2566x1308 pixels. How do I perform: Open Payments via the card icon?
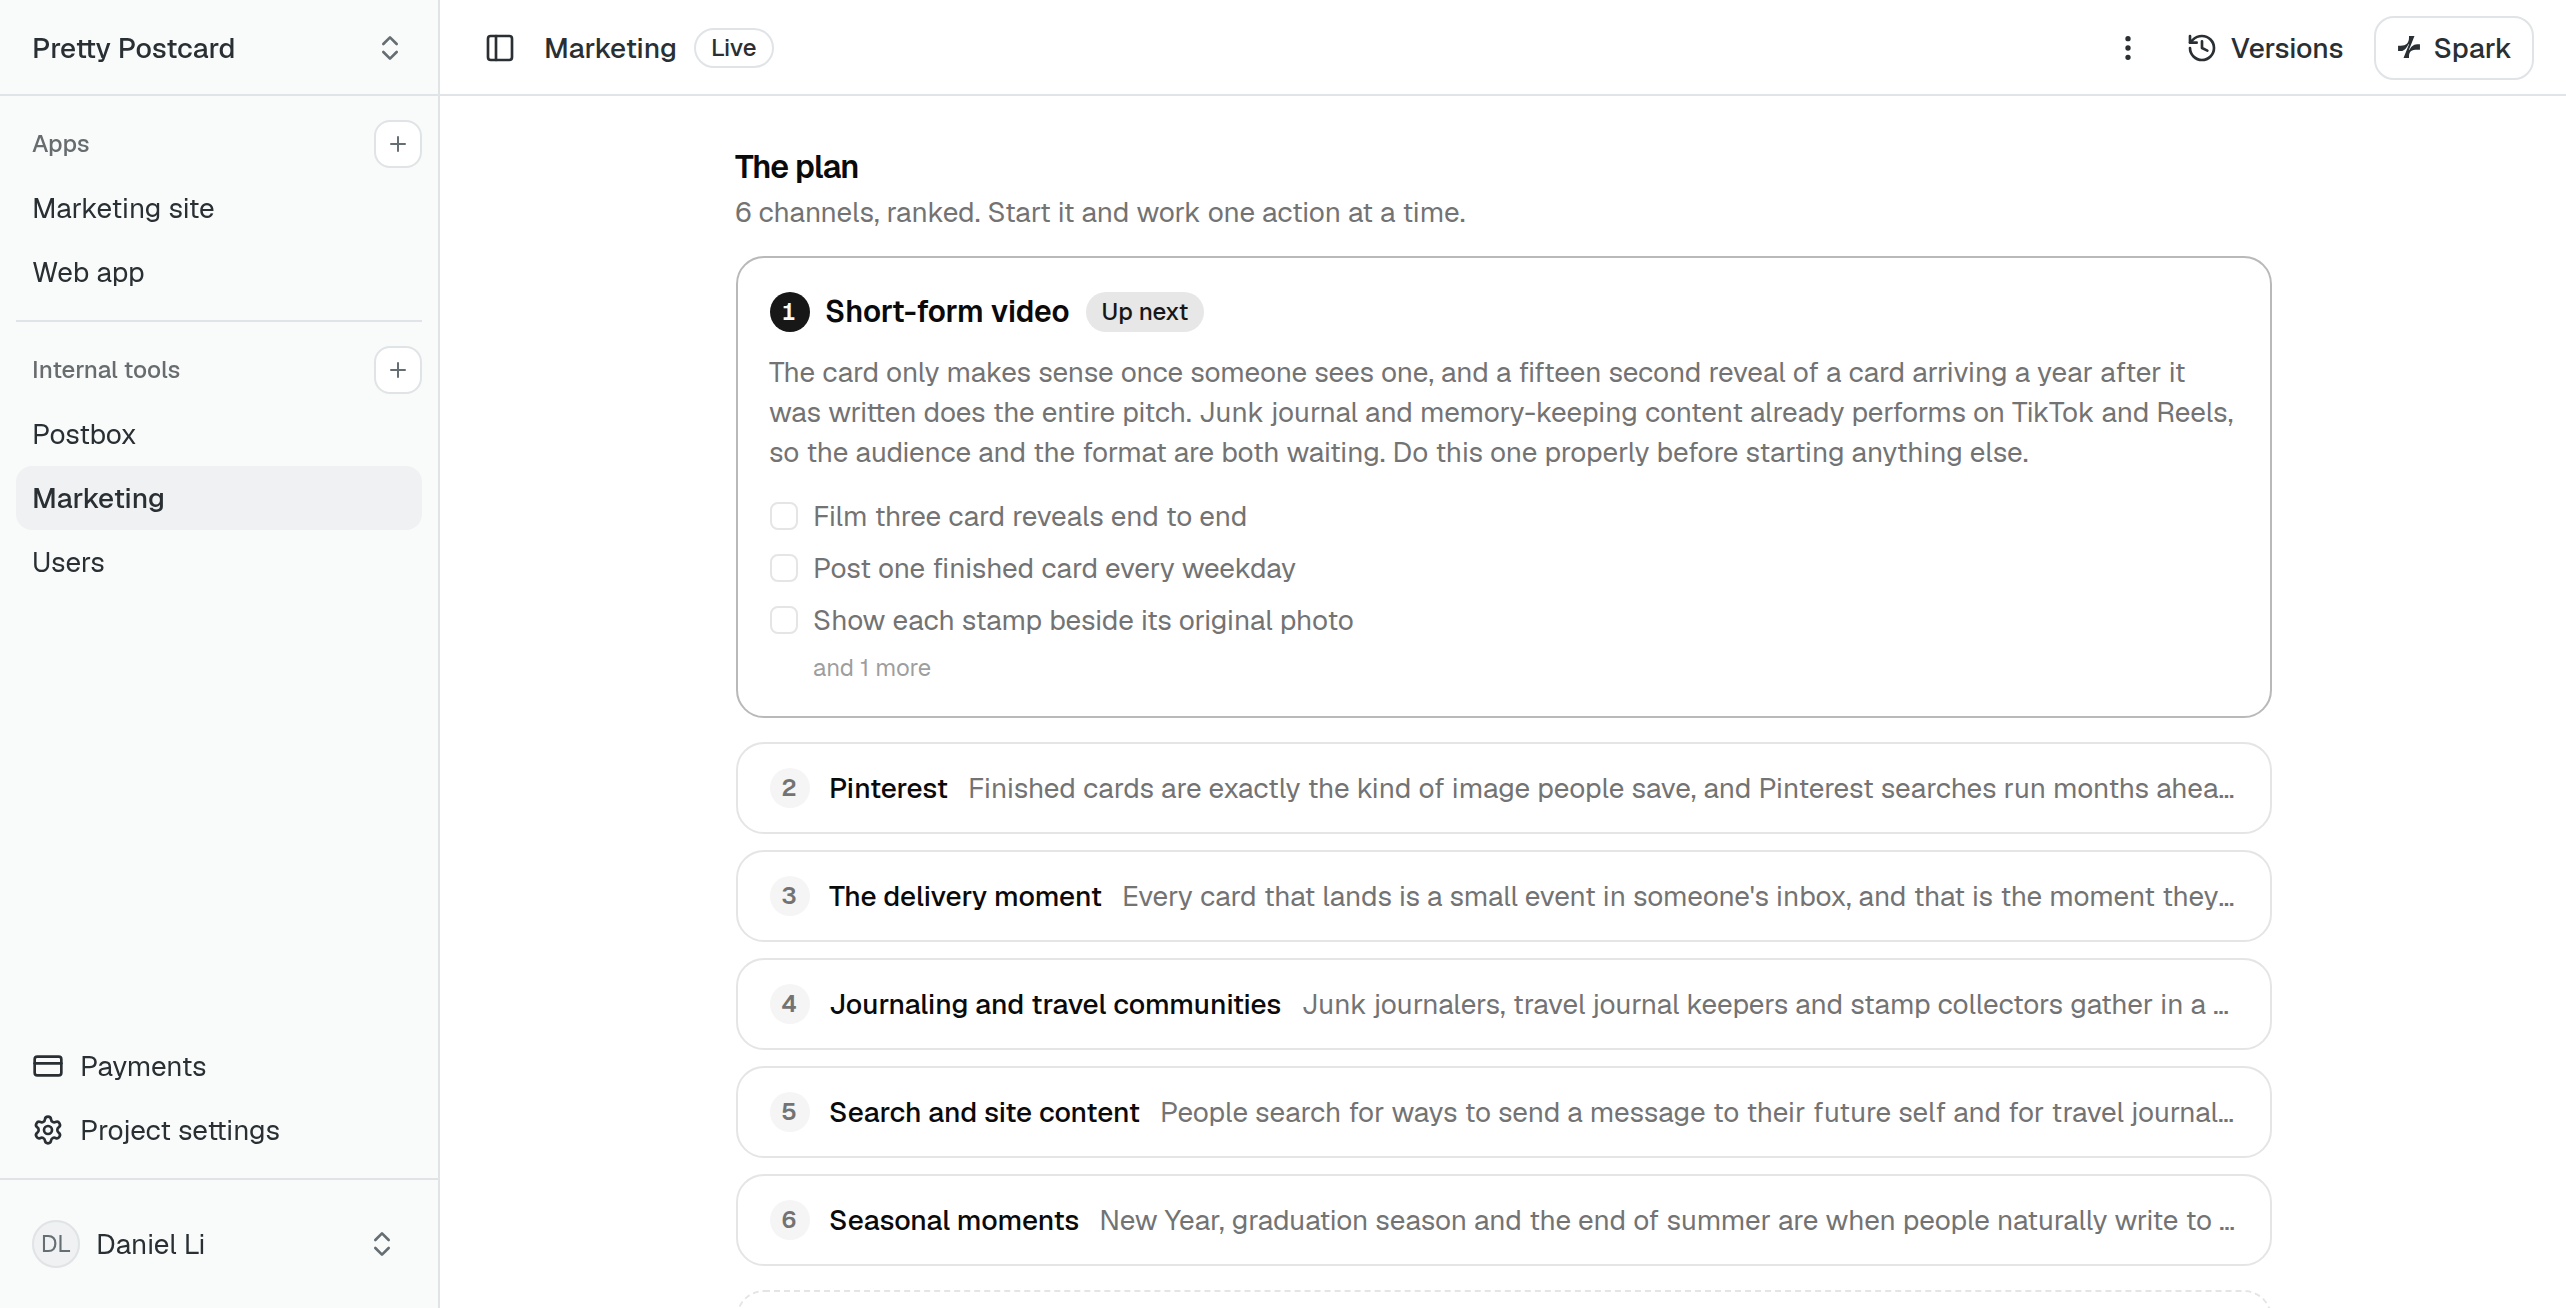point(48,1066)
